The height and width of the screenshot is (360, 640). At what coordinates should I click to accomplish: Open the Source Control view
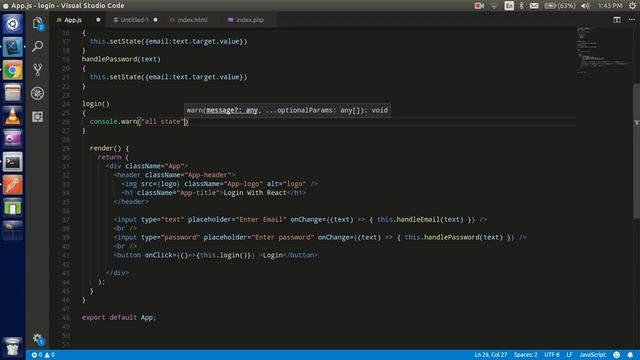coord(38,70)
